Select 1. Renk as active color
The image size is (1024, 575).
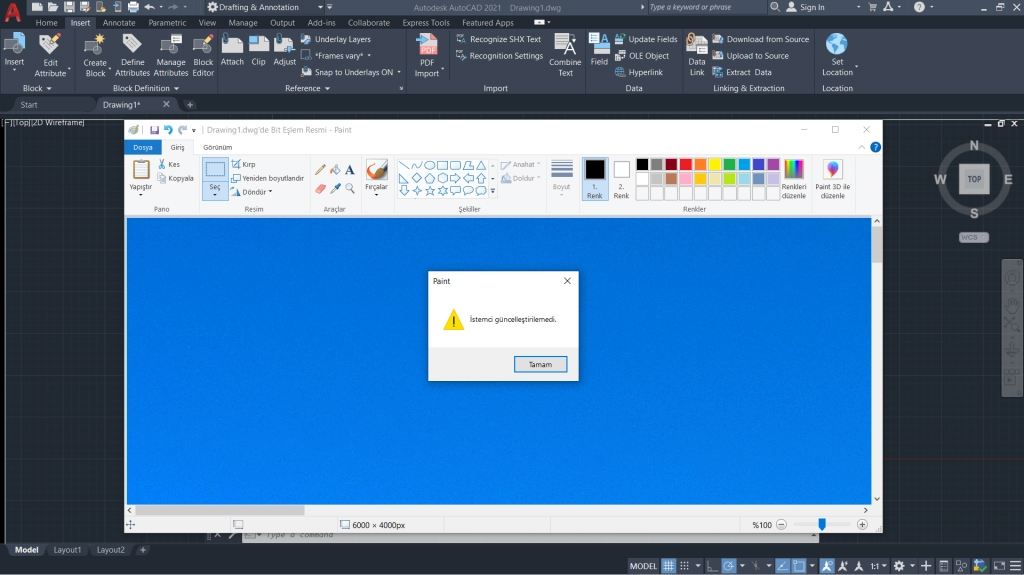595,178
